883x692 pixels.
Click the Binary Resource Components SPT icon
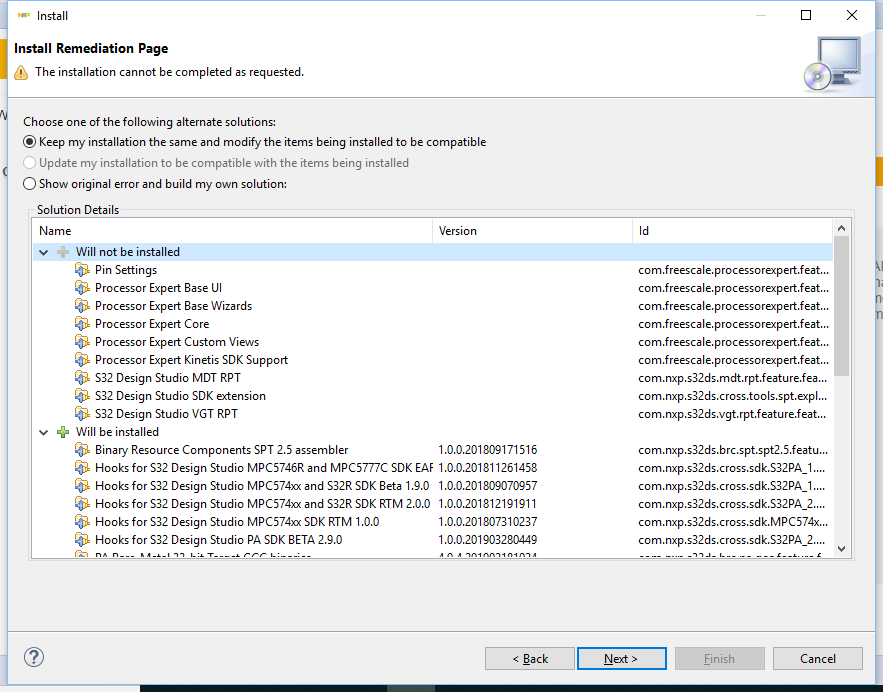(x=82, y=450)
